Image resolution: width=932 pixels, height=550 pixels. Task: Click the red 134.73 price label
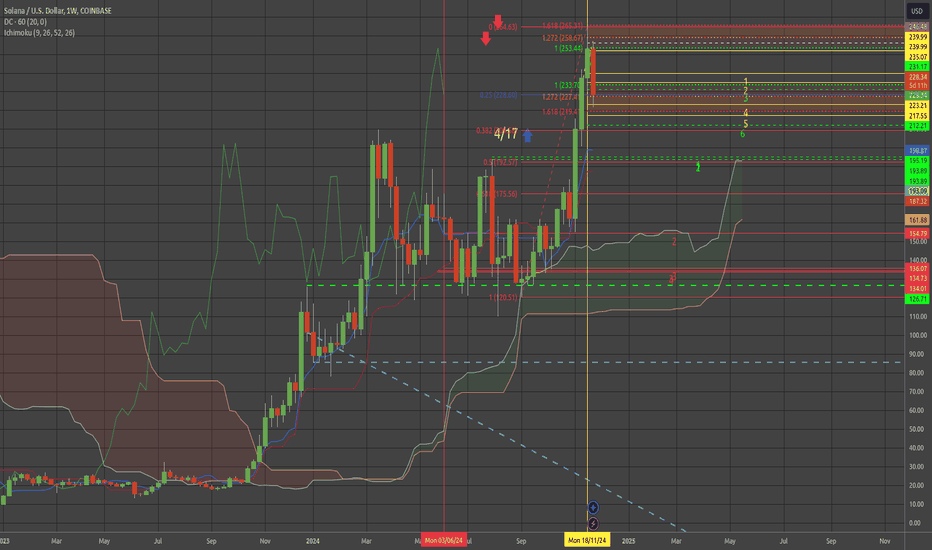click(917, 278)
